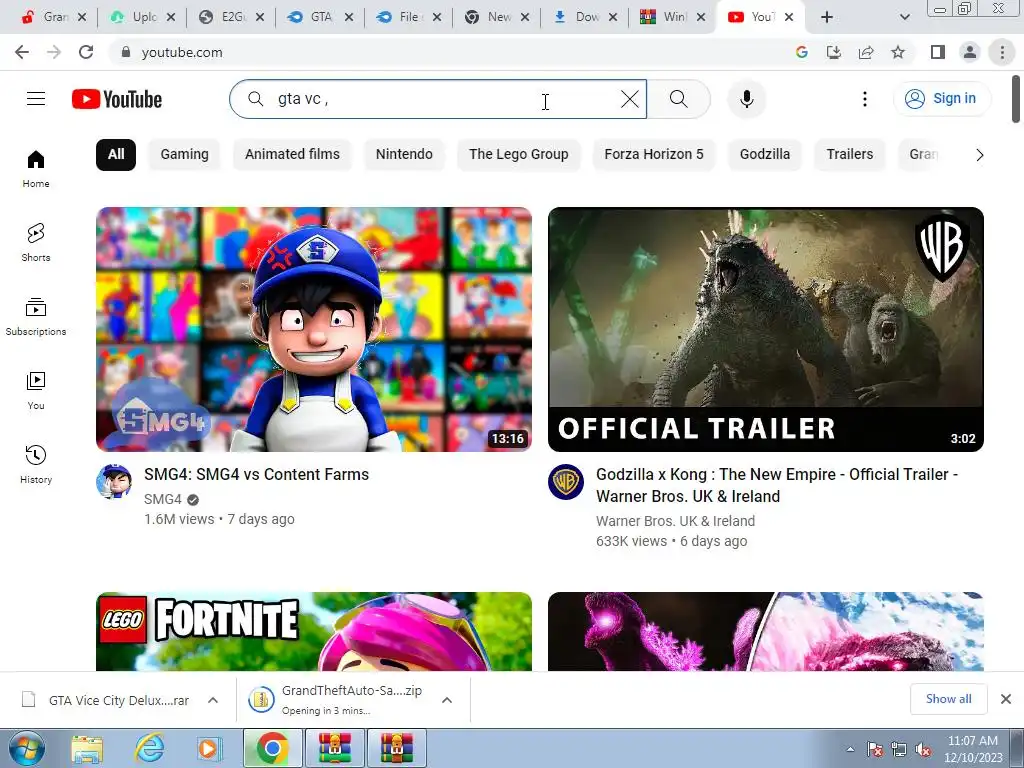Select the All filter chip
Image resolution: width=1024 pixels, height=768 pixels.
[x=116, y=155]
